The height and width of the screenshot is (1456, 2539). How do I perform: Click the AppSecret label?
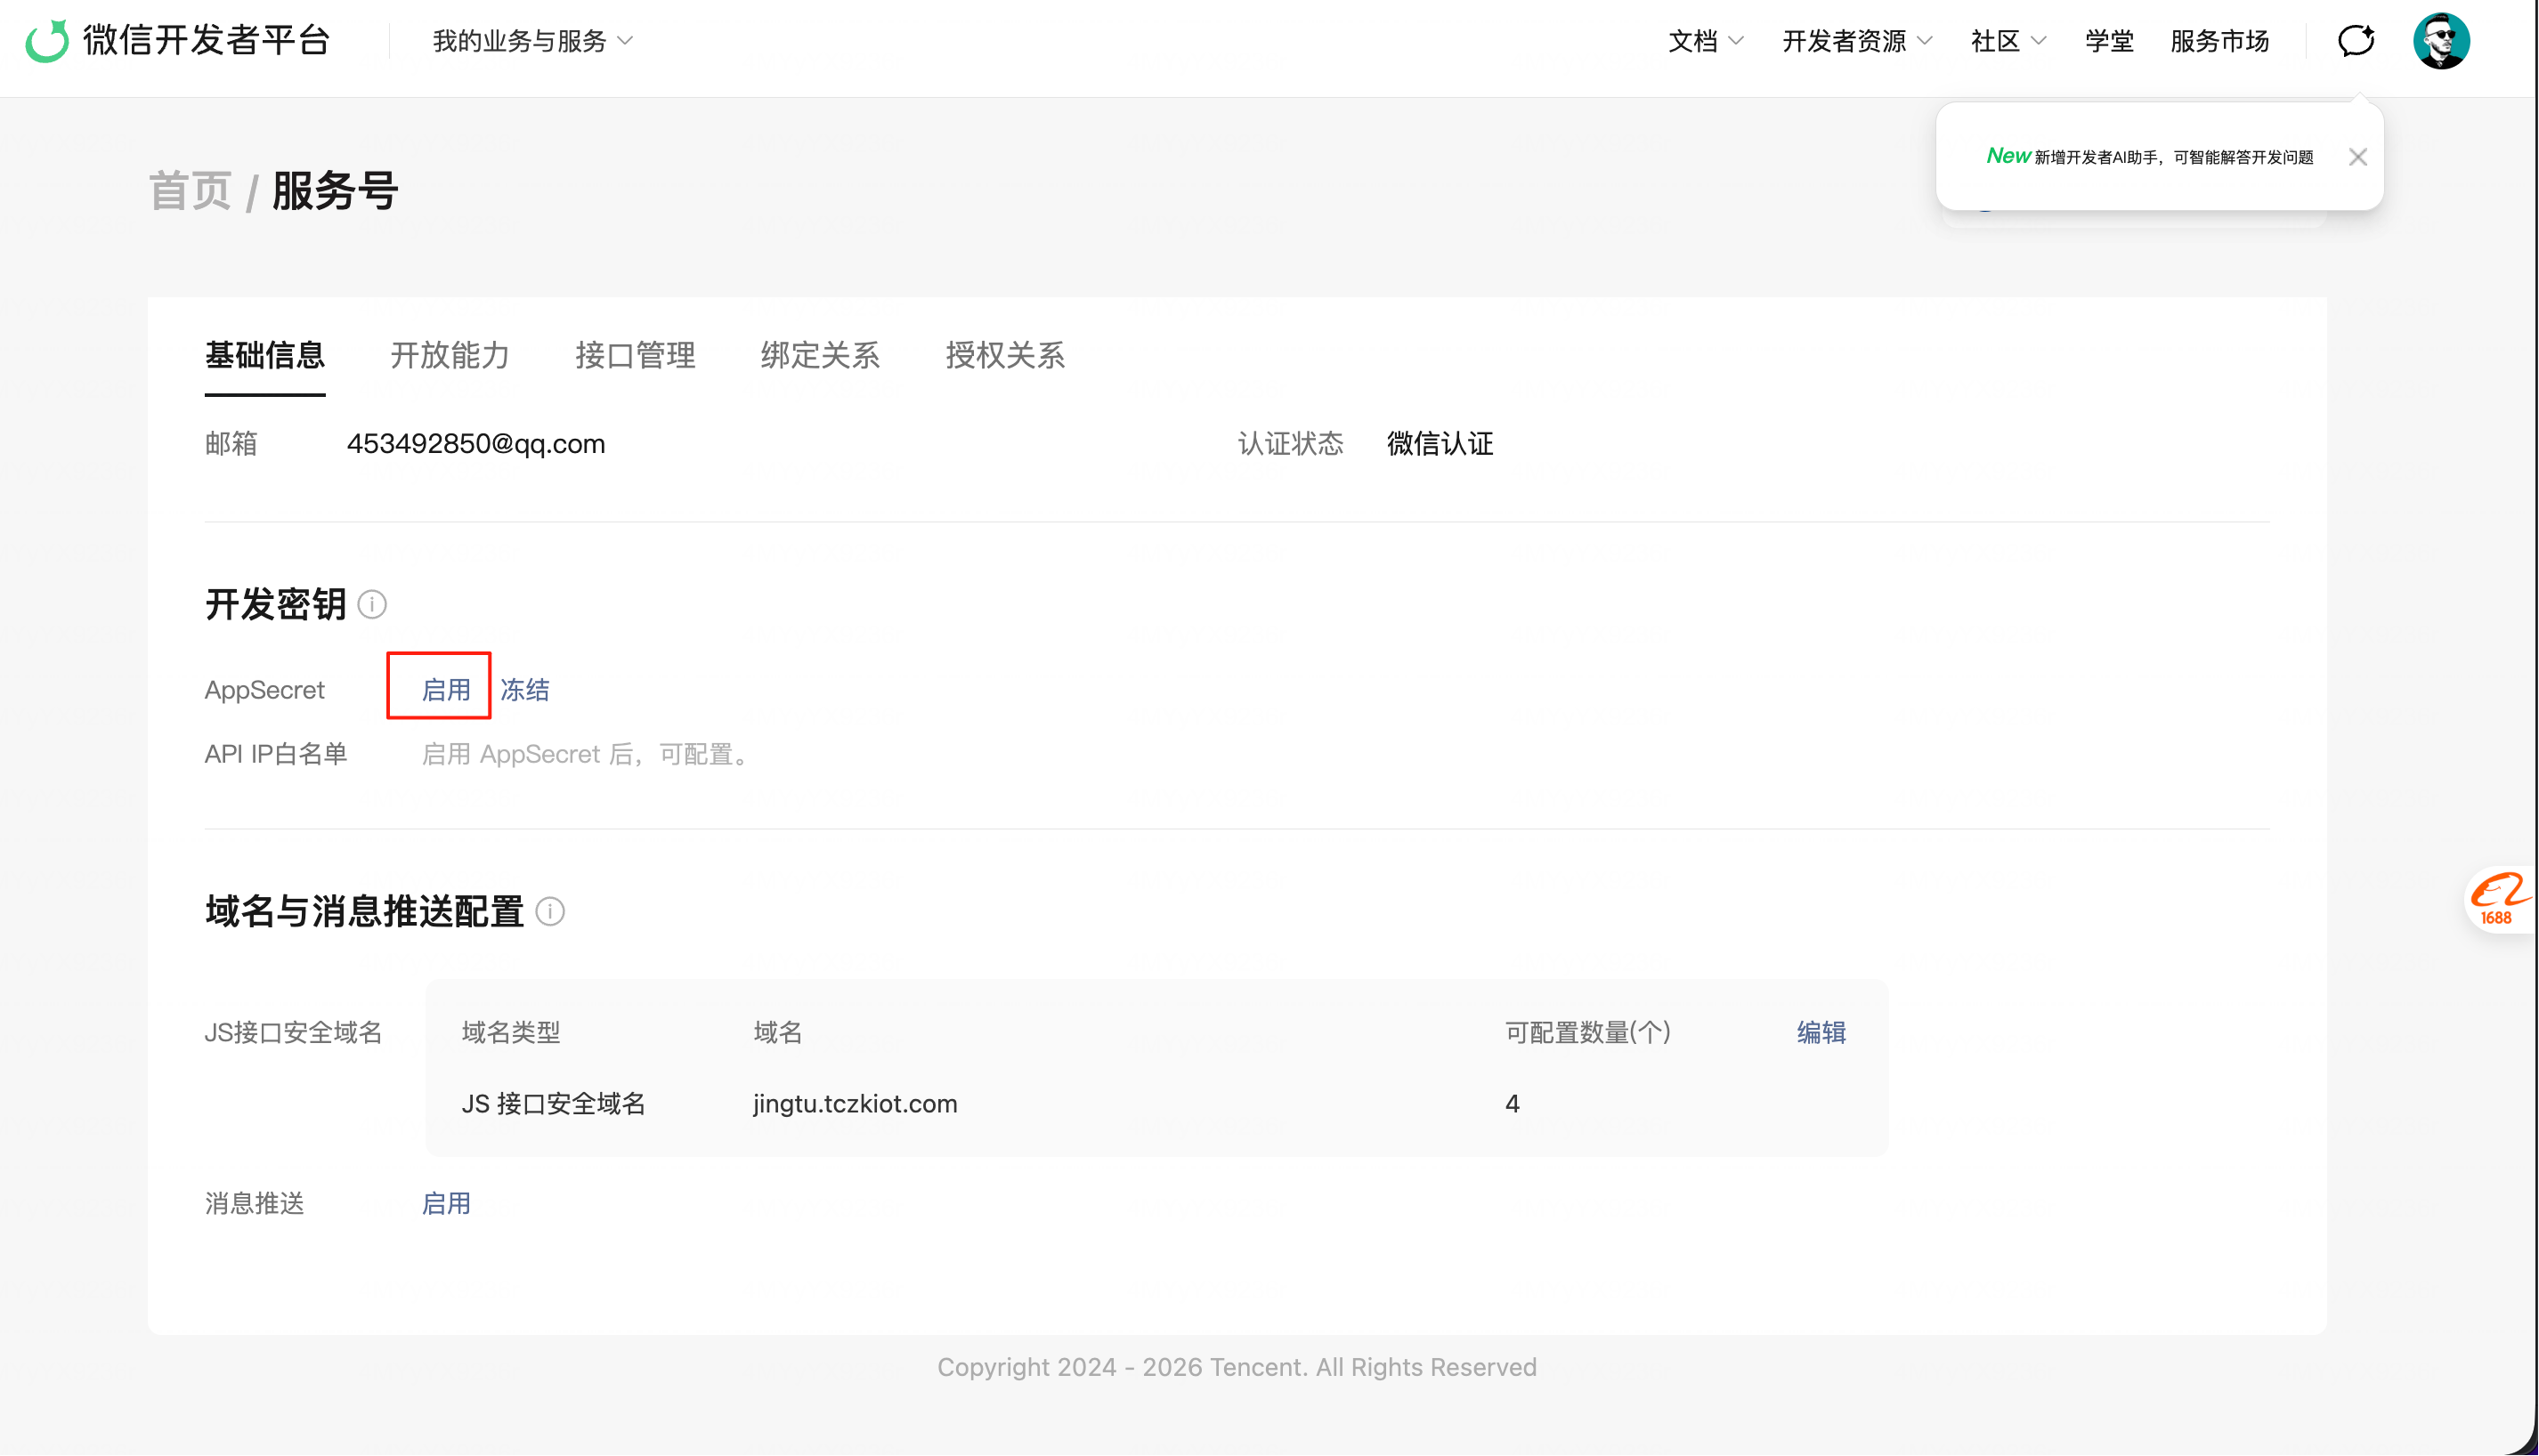(264, 690)
